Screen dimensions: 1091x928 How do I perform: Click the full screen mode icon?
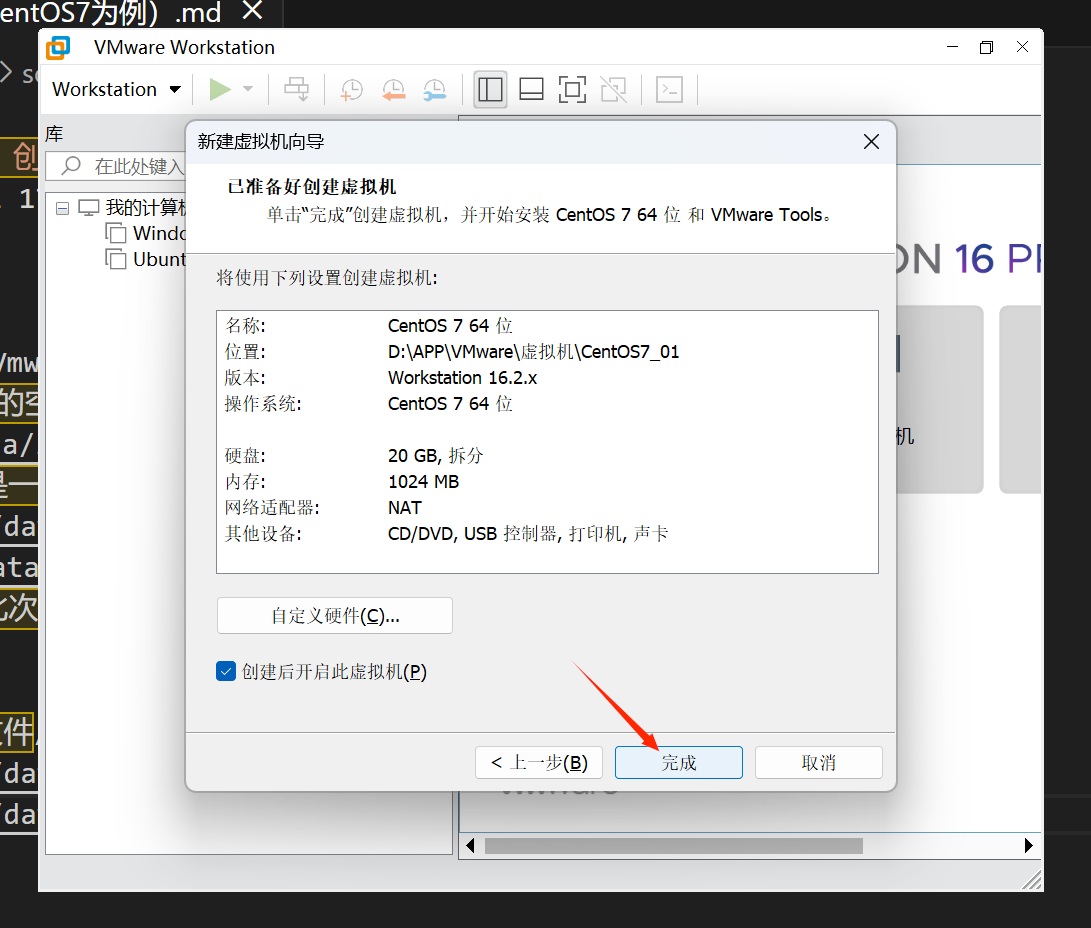pyautogui.click(x=573, y=90)
